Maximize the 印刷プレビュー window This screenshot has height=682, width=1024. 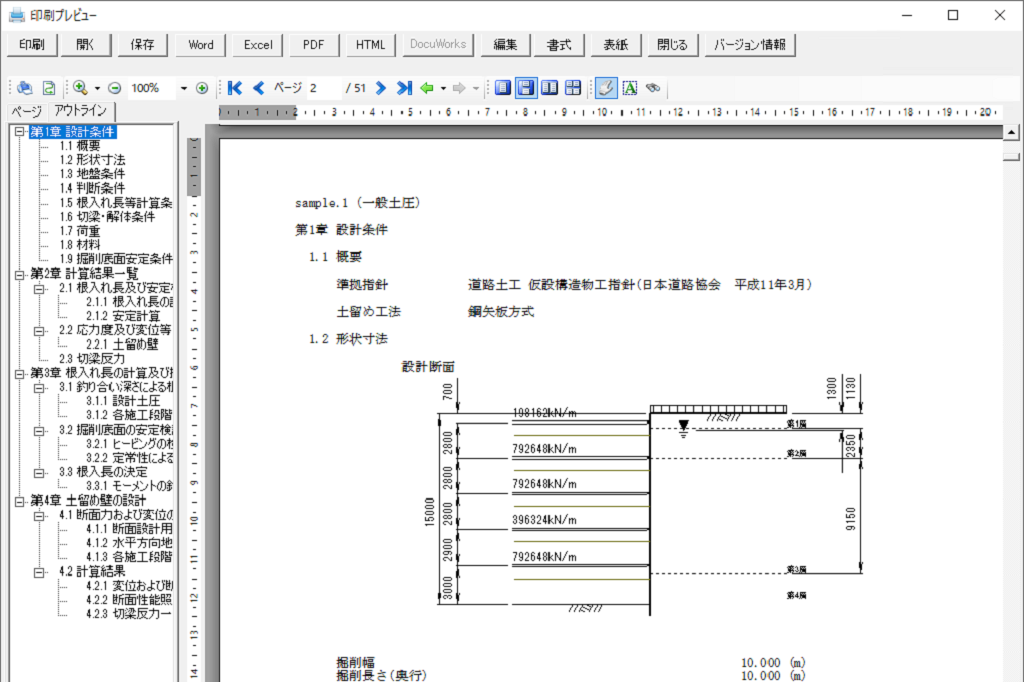(x=953, y=15)
